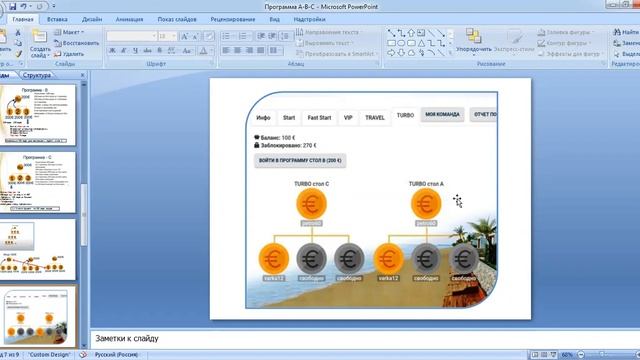The height and width of the screenshot is (360, 640).
Task: Cut selection with the scissors icon
Action: pyautogui.click(x=18, y=33)
